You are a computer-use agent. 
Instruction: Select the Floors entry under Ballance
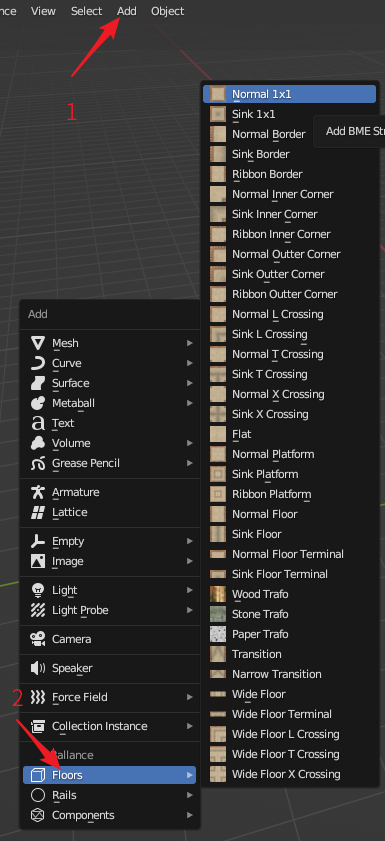pyautogui.click(x=109, y=775)
